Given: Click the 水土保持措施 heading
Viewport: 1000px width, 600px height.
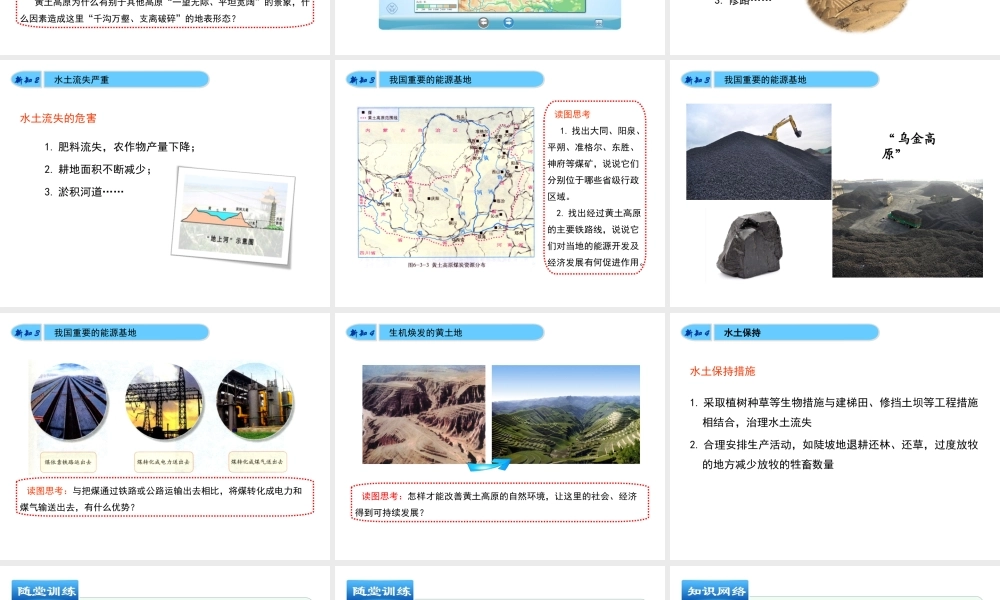Looking at the screenshot, I should (722, 371).
